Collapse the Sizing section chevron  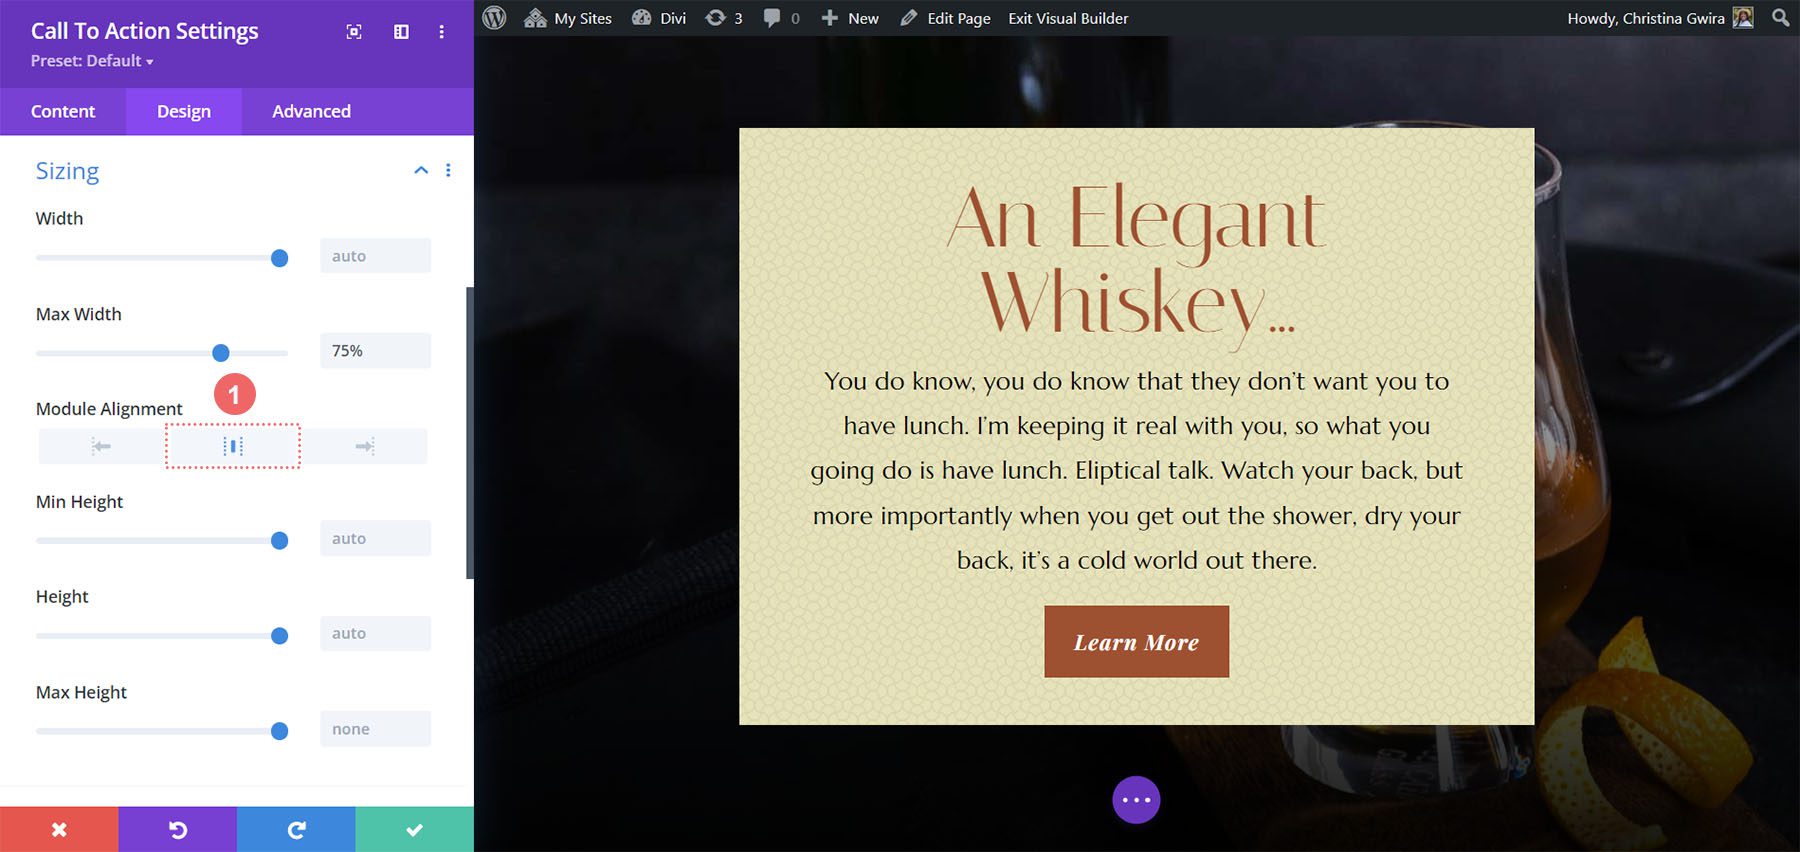[421, 170]
